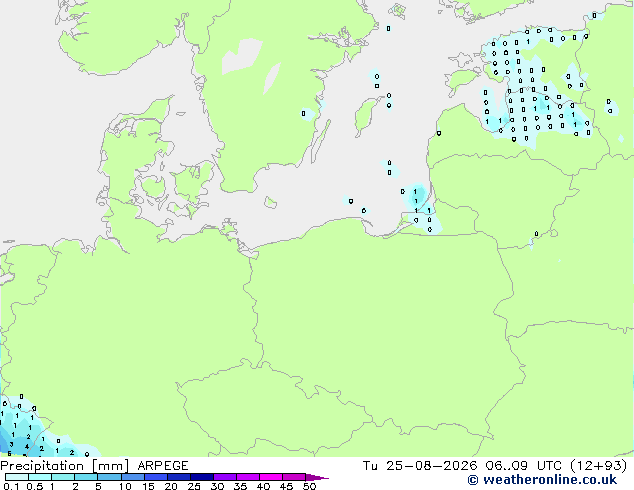
Task: Pick the 15–20 mm legend color swatch
Action: [155, 477]
